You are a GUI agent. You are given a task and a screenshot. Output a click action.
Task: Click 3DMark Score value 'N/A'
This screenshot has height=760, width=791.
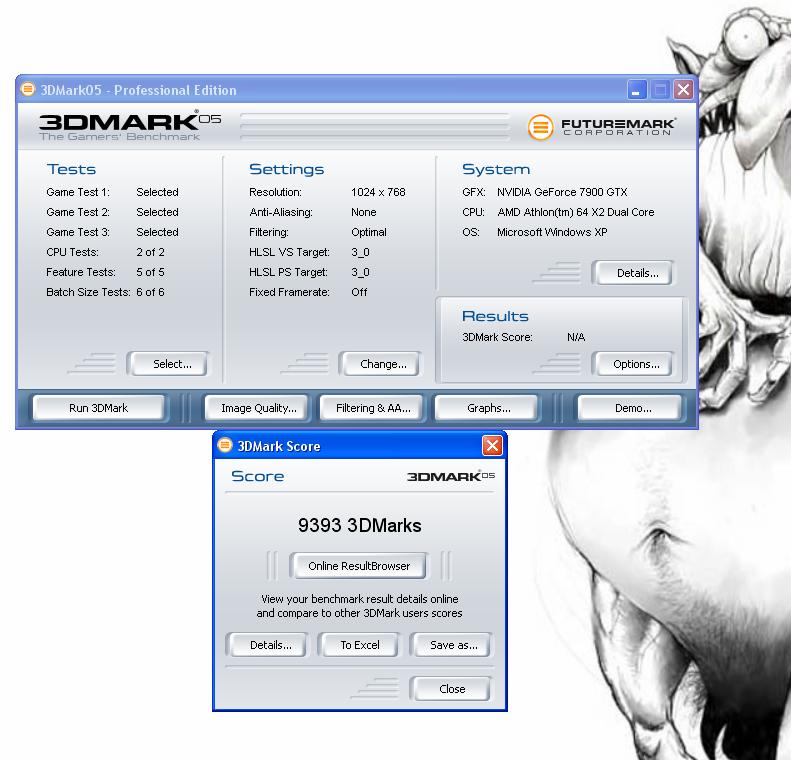(576, 337)
